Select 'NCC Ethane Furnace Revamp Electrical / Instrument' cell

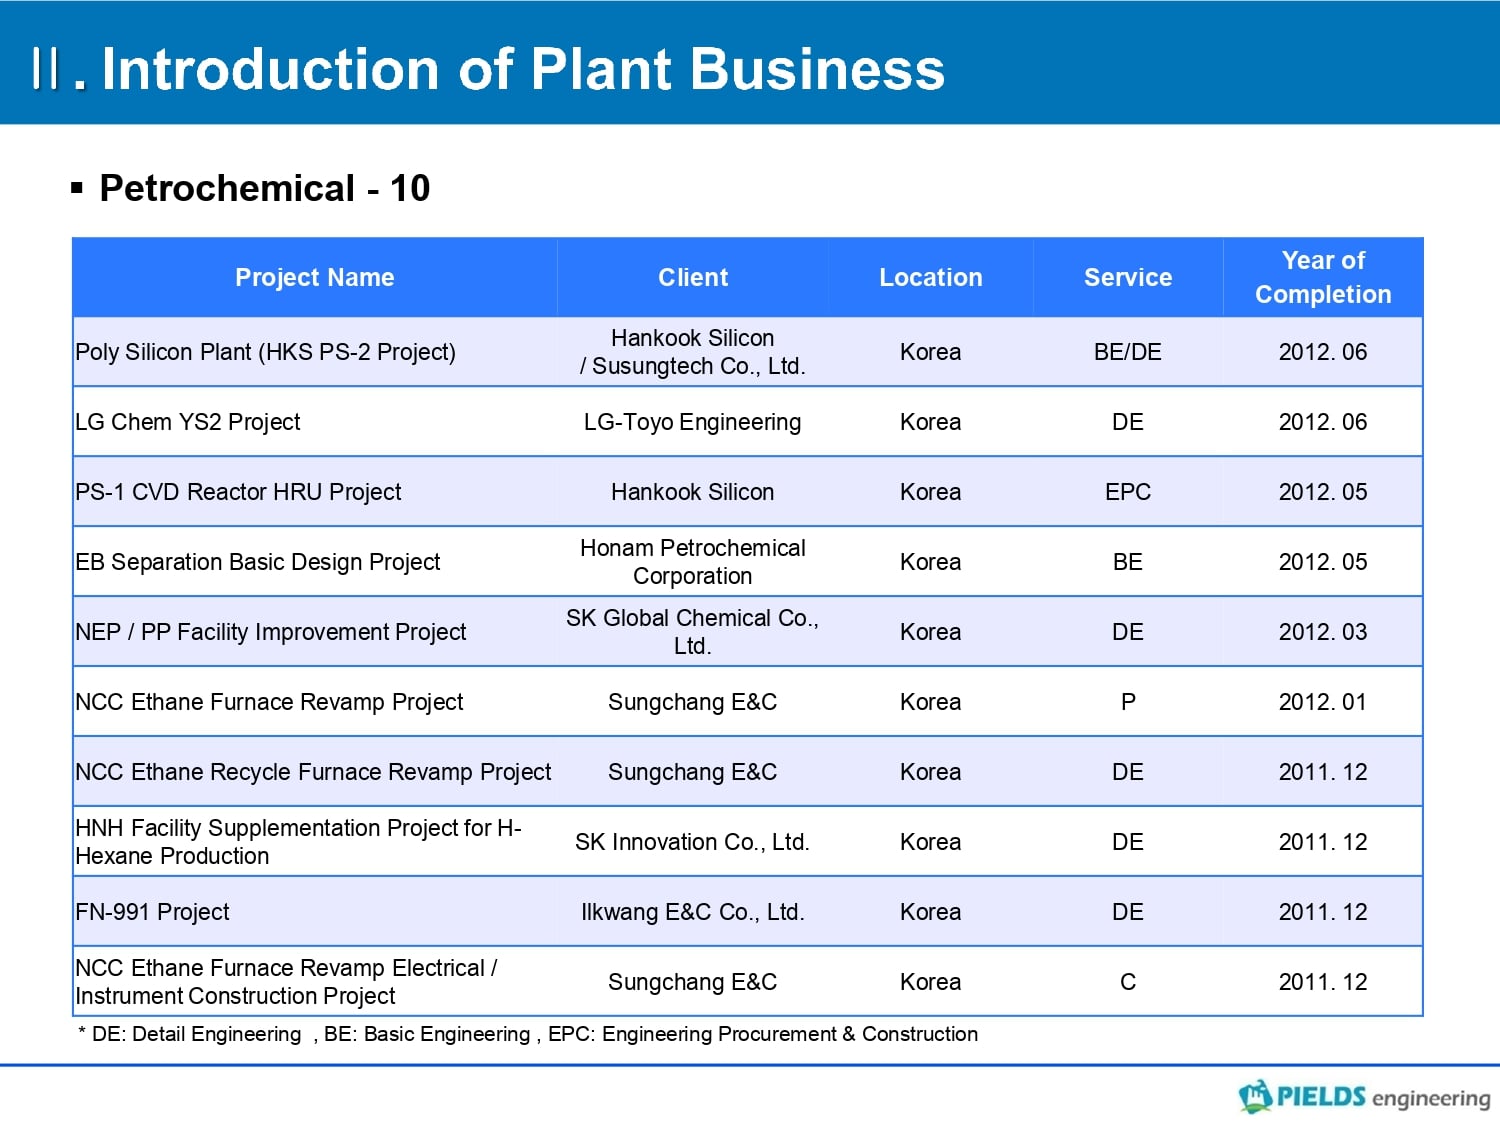tap(315, 982)
